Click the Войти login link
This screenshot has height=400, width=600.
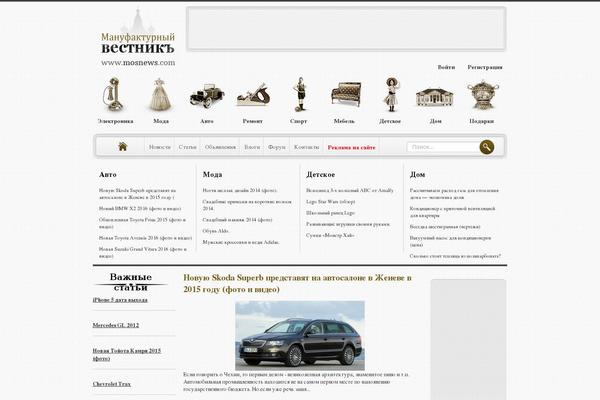click(446, 67)
